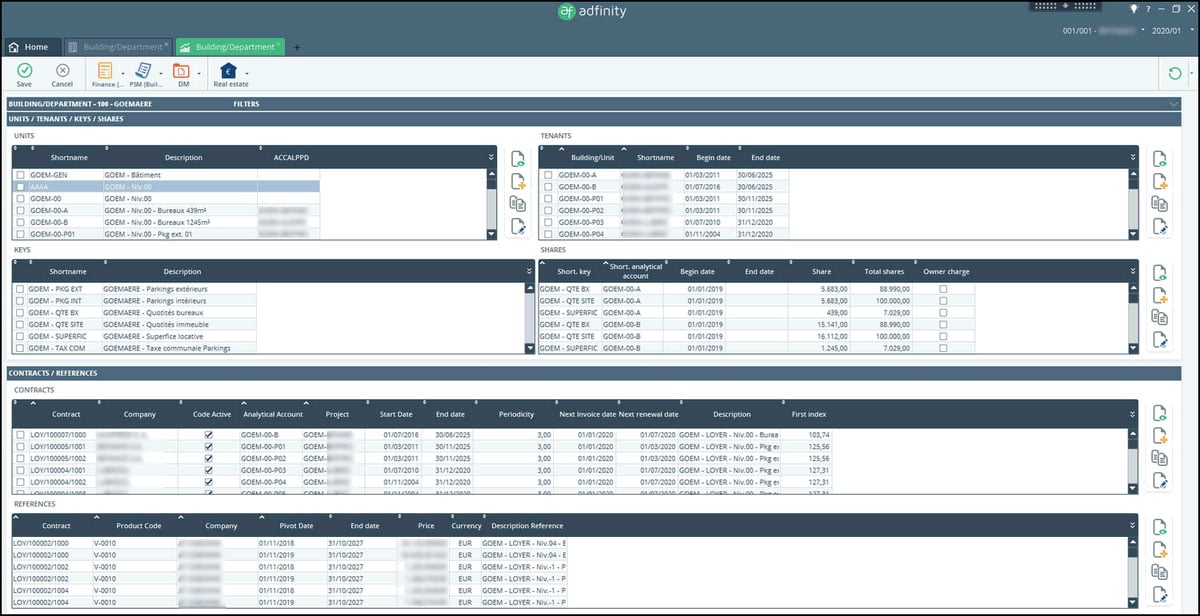Image resolution: width=1200 pixels, height=616 pixels.
Task: Click the Cancel icon in the toolbar
Action: click(x=62, y=71)
